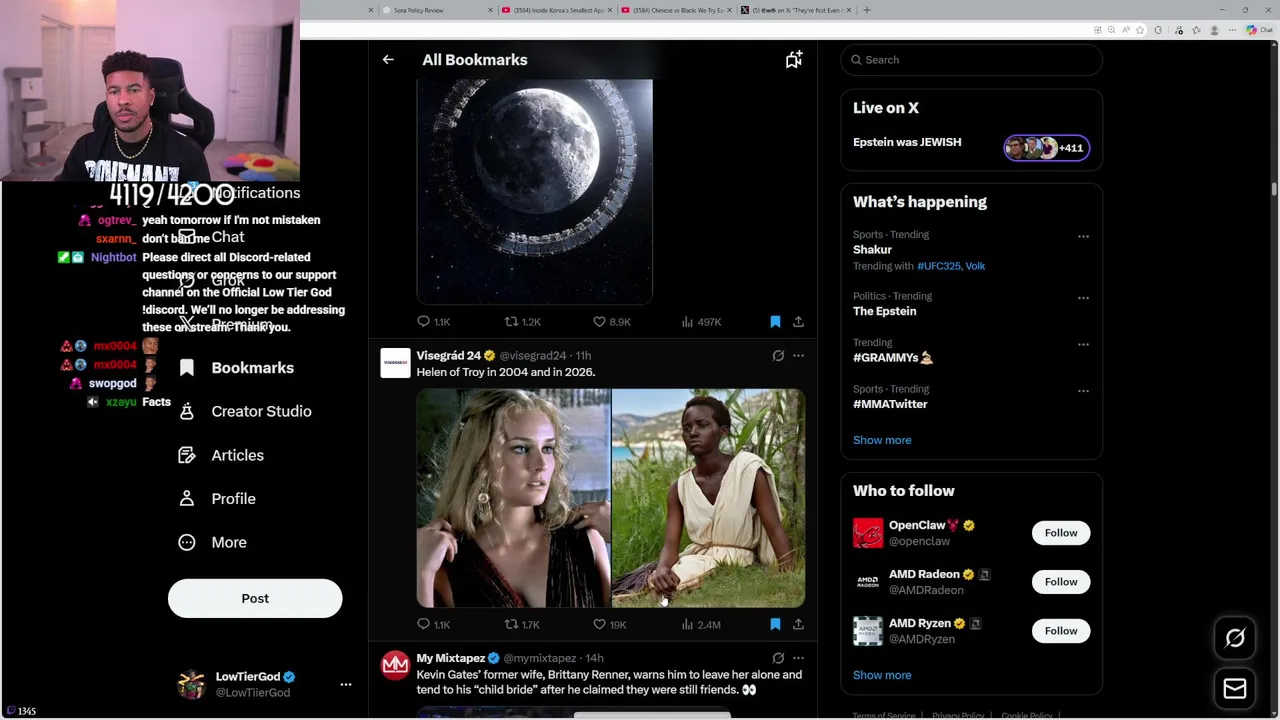Follow the AMD Radeon account
The width and height of the screenshot is (1280, 720).
pyautogui.click(x=1061, y=582)
